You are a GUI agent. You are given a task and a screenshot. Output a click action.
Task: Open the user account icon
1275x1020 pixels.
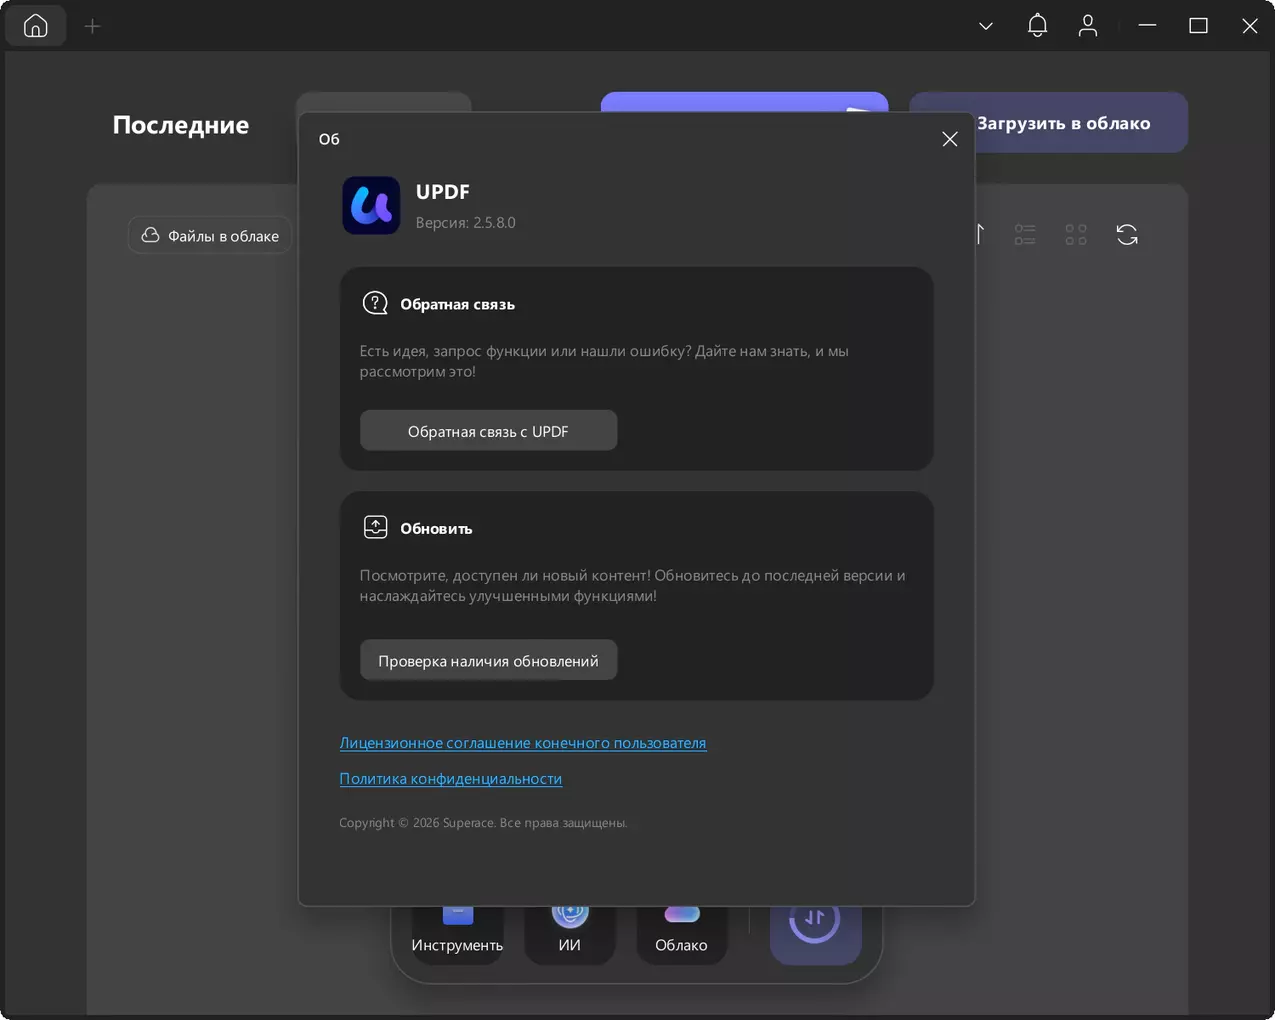1088,26
